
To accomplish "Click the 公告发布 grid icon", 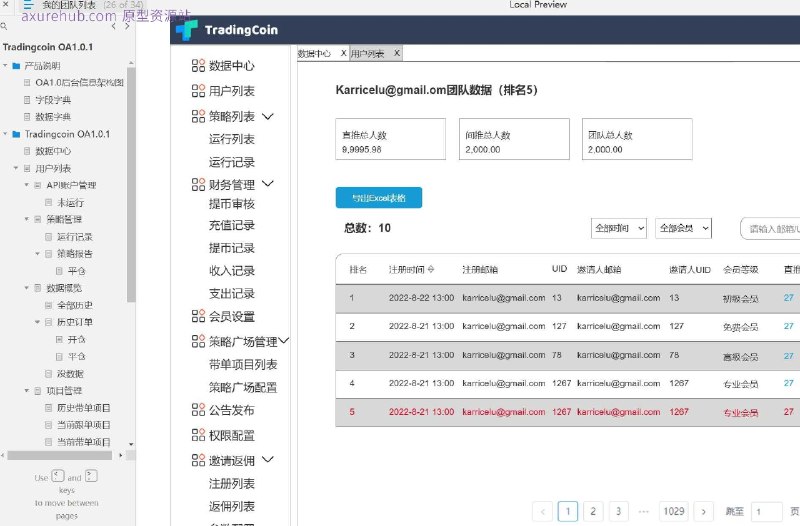I will (198, 410).
